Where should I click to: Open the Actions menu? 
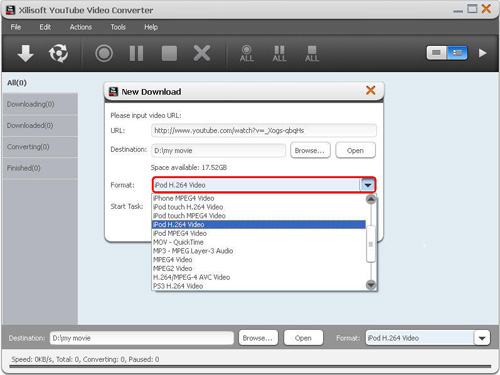(x=81, y=27)
